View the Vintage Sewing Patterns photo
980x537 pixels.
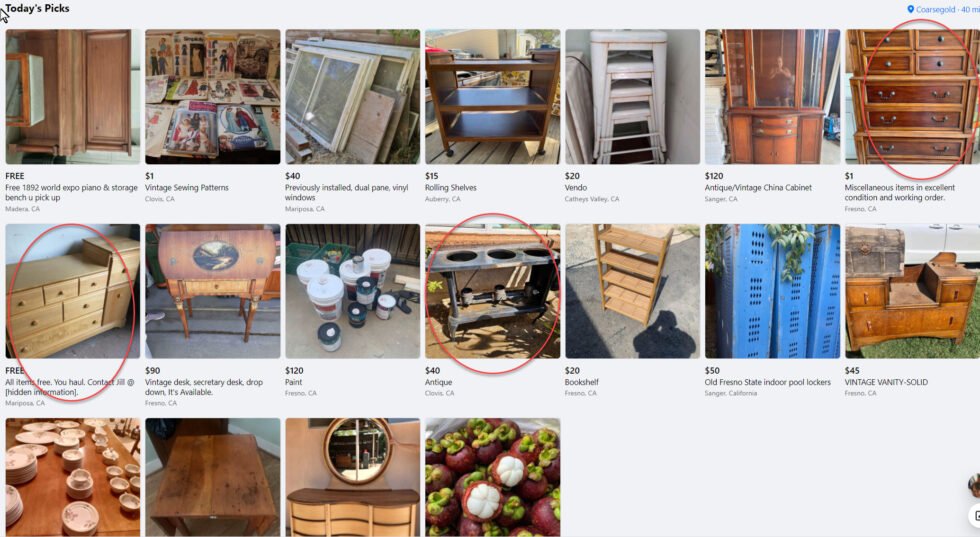[x=212, y=97]
